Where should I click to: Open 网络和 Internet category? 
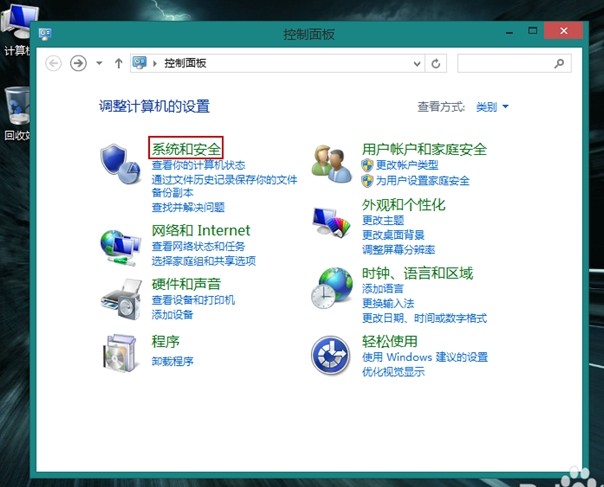[x=201, y=230]
